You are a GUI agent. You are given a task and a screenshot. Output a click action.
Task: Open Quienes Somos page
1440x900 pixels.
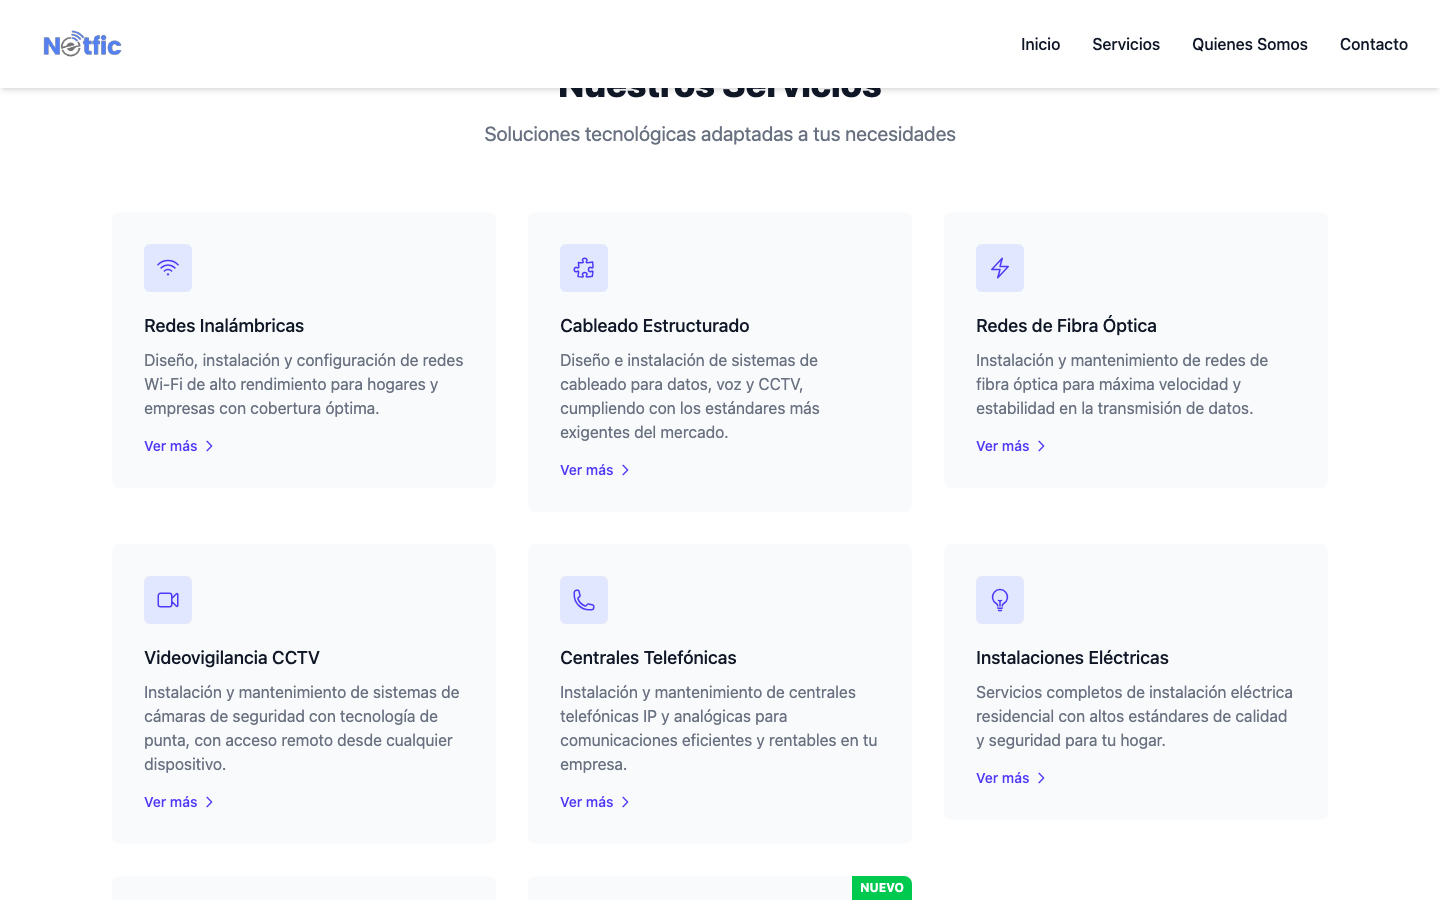tap(1250, 44)
